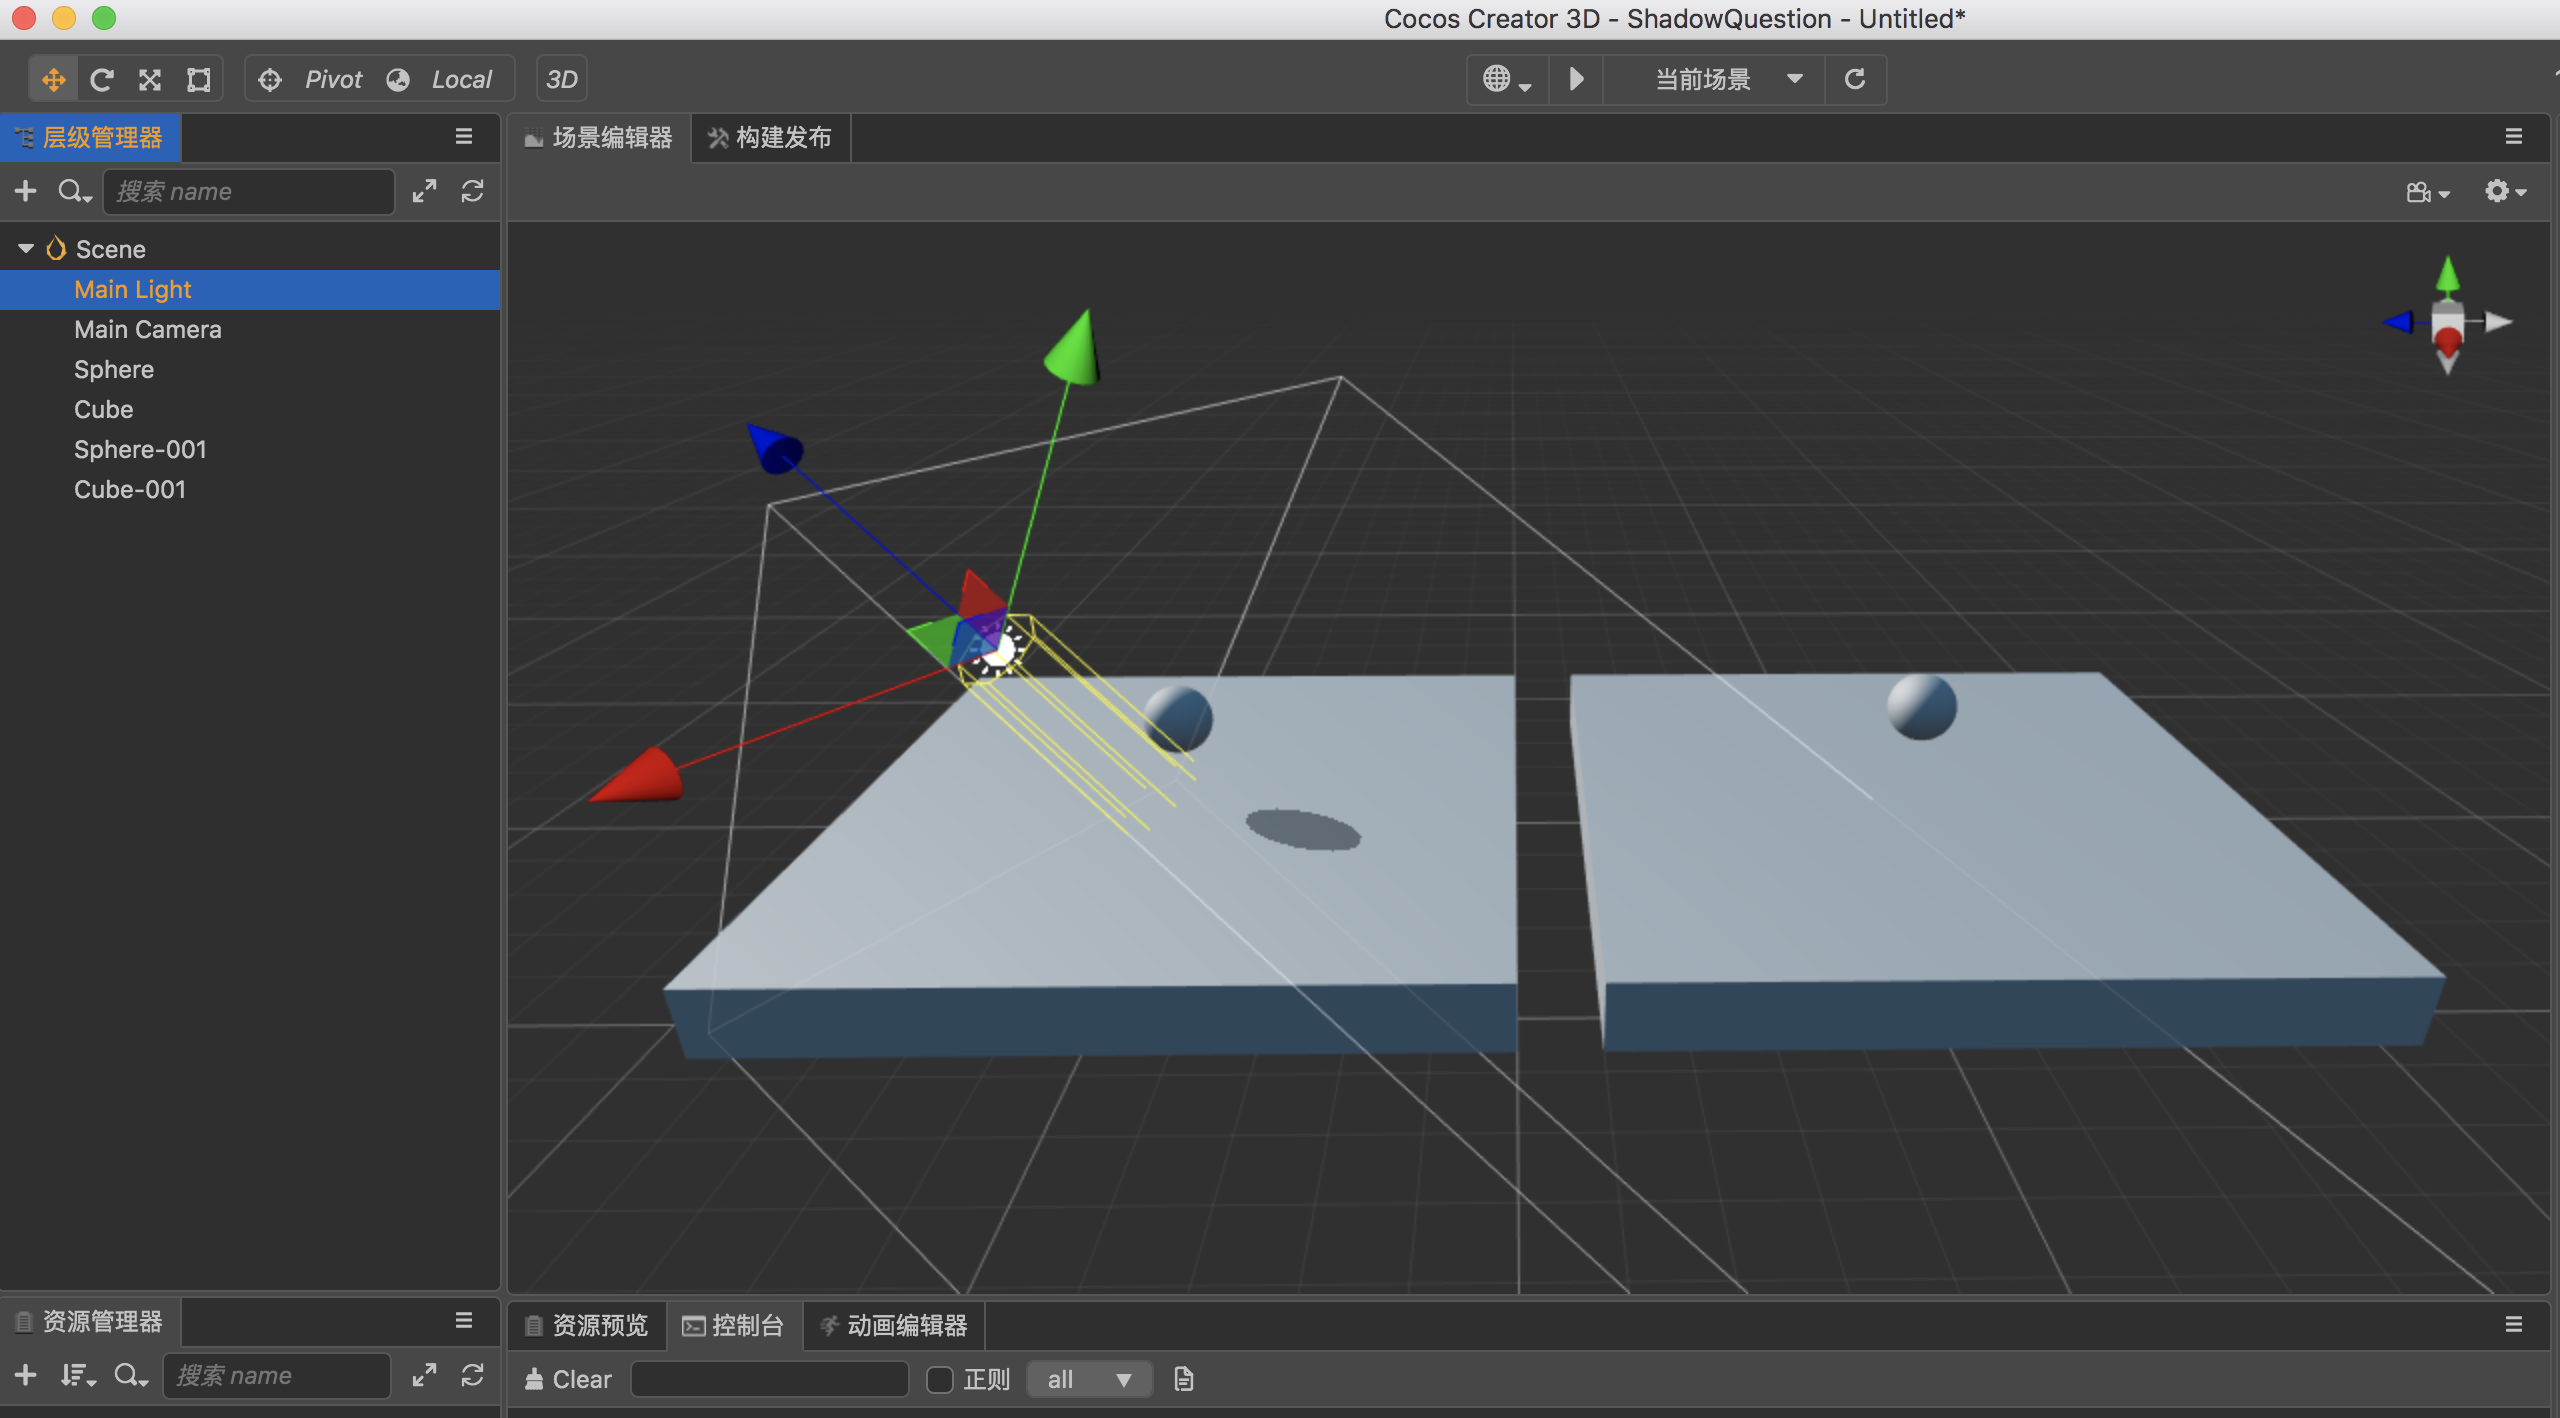Select the Rect transform tool
This screenshot has width=2560, height=1418.
199,79
